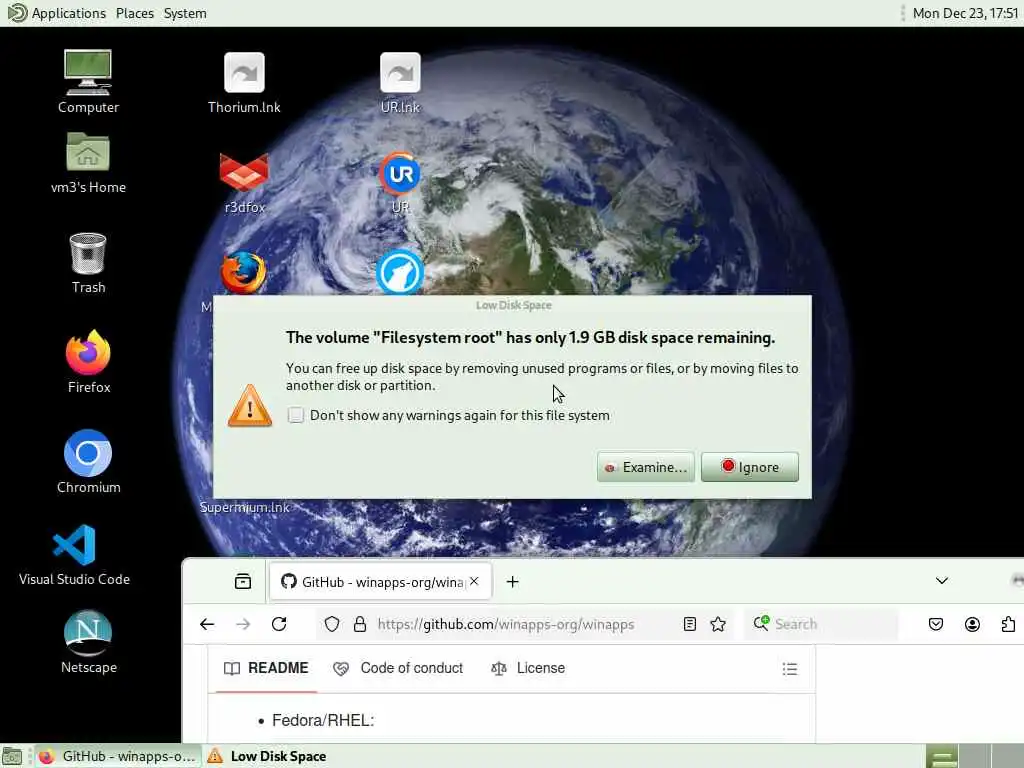Open the Places menu
Viewport: 1024px width, 768px height.
point(135,13)
